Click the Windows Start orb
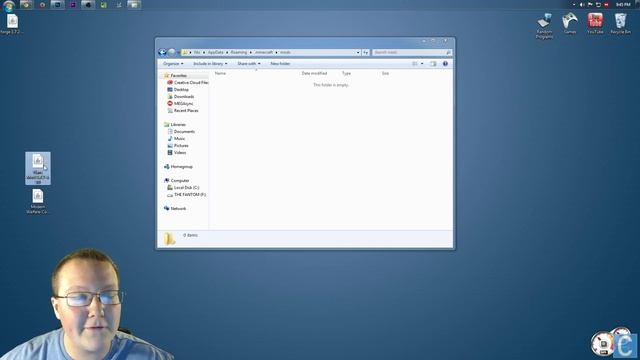This screenshot has height=360, width=640. [x=9, y=5]
